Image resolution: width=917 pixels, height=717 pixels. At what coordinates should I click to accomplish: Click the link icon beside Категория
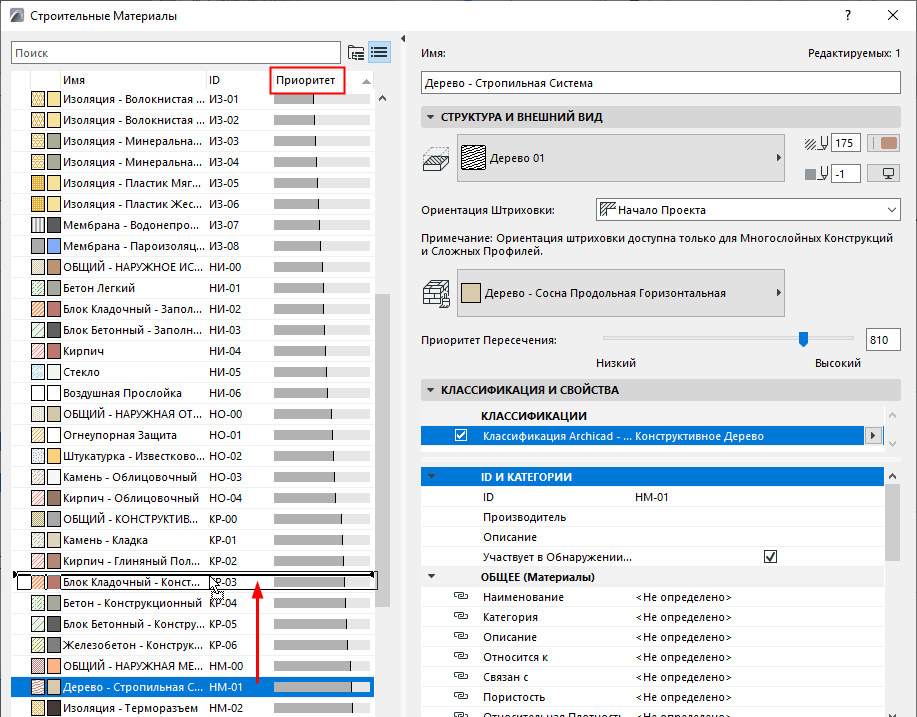pyautogui.click(x=461, y=616)
